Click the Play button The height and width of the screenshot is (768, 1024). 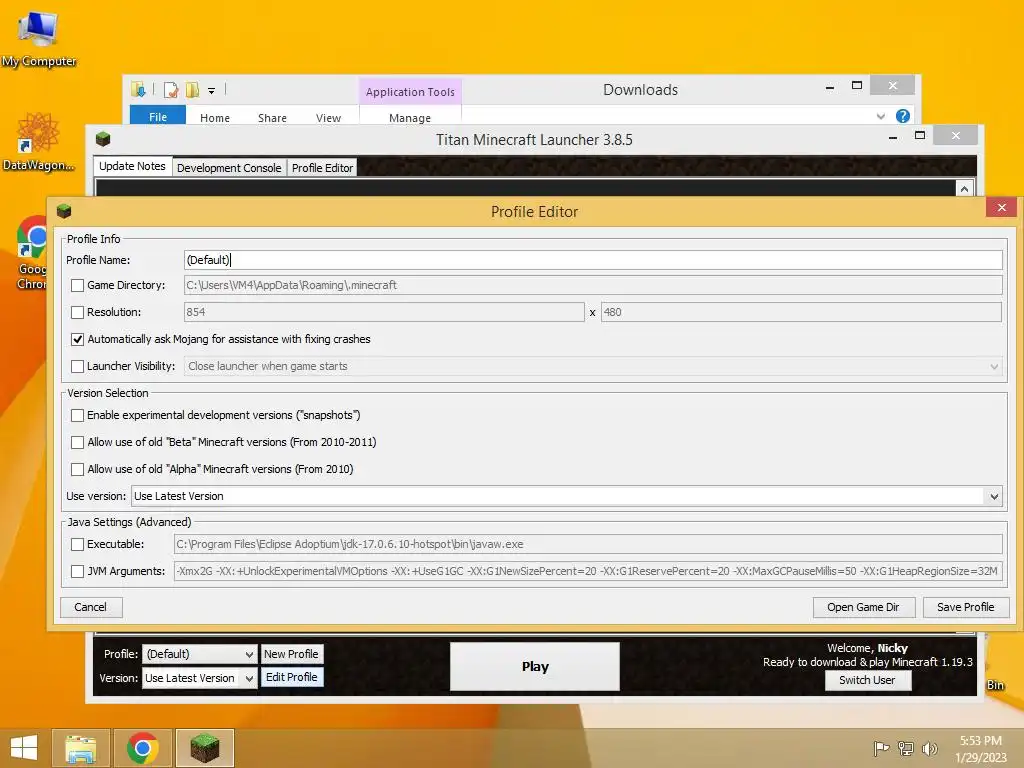(535, 666)
